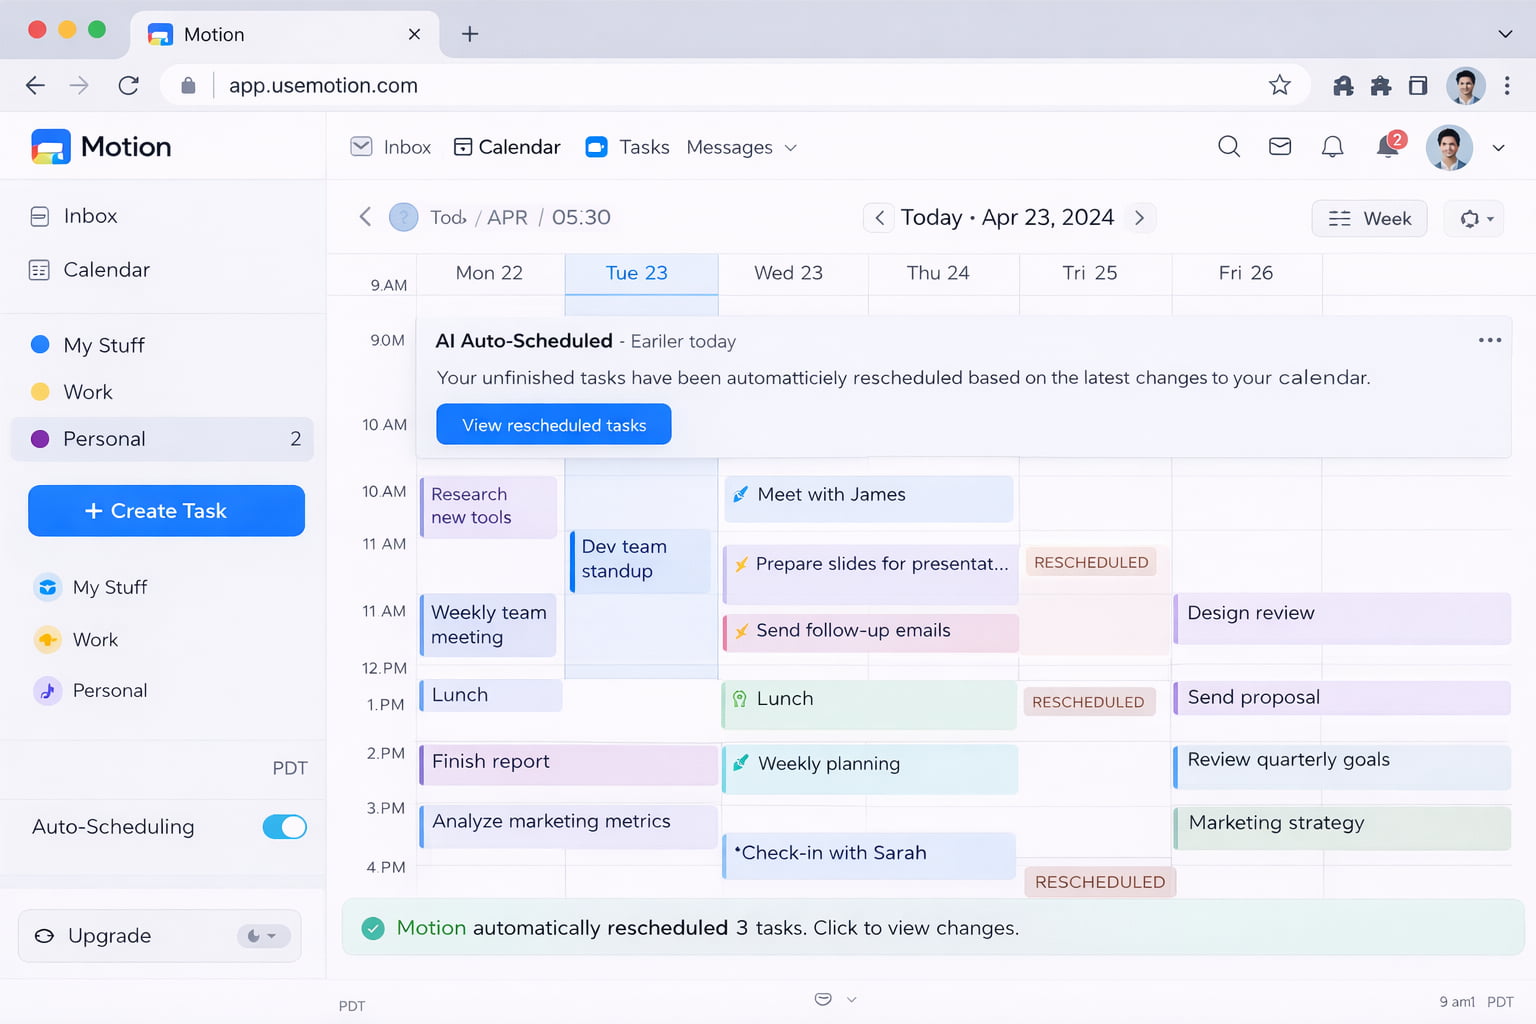Open the Inbox tab in top navigation
The width and height of the screenshot is (1536, 1024).
point(391,148)
